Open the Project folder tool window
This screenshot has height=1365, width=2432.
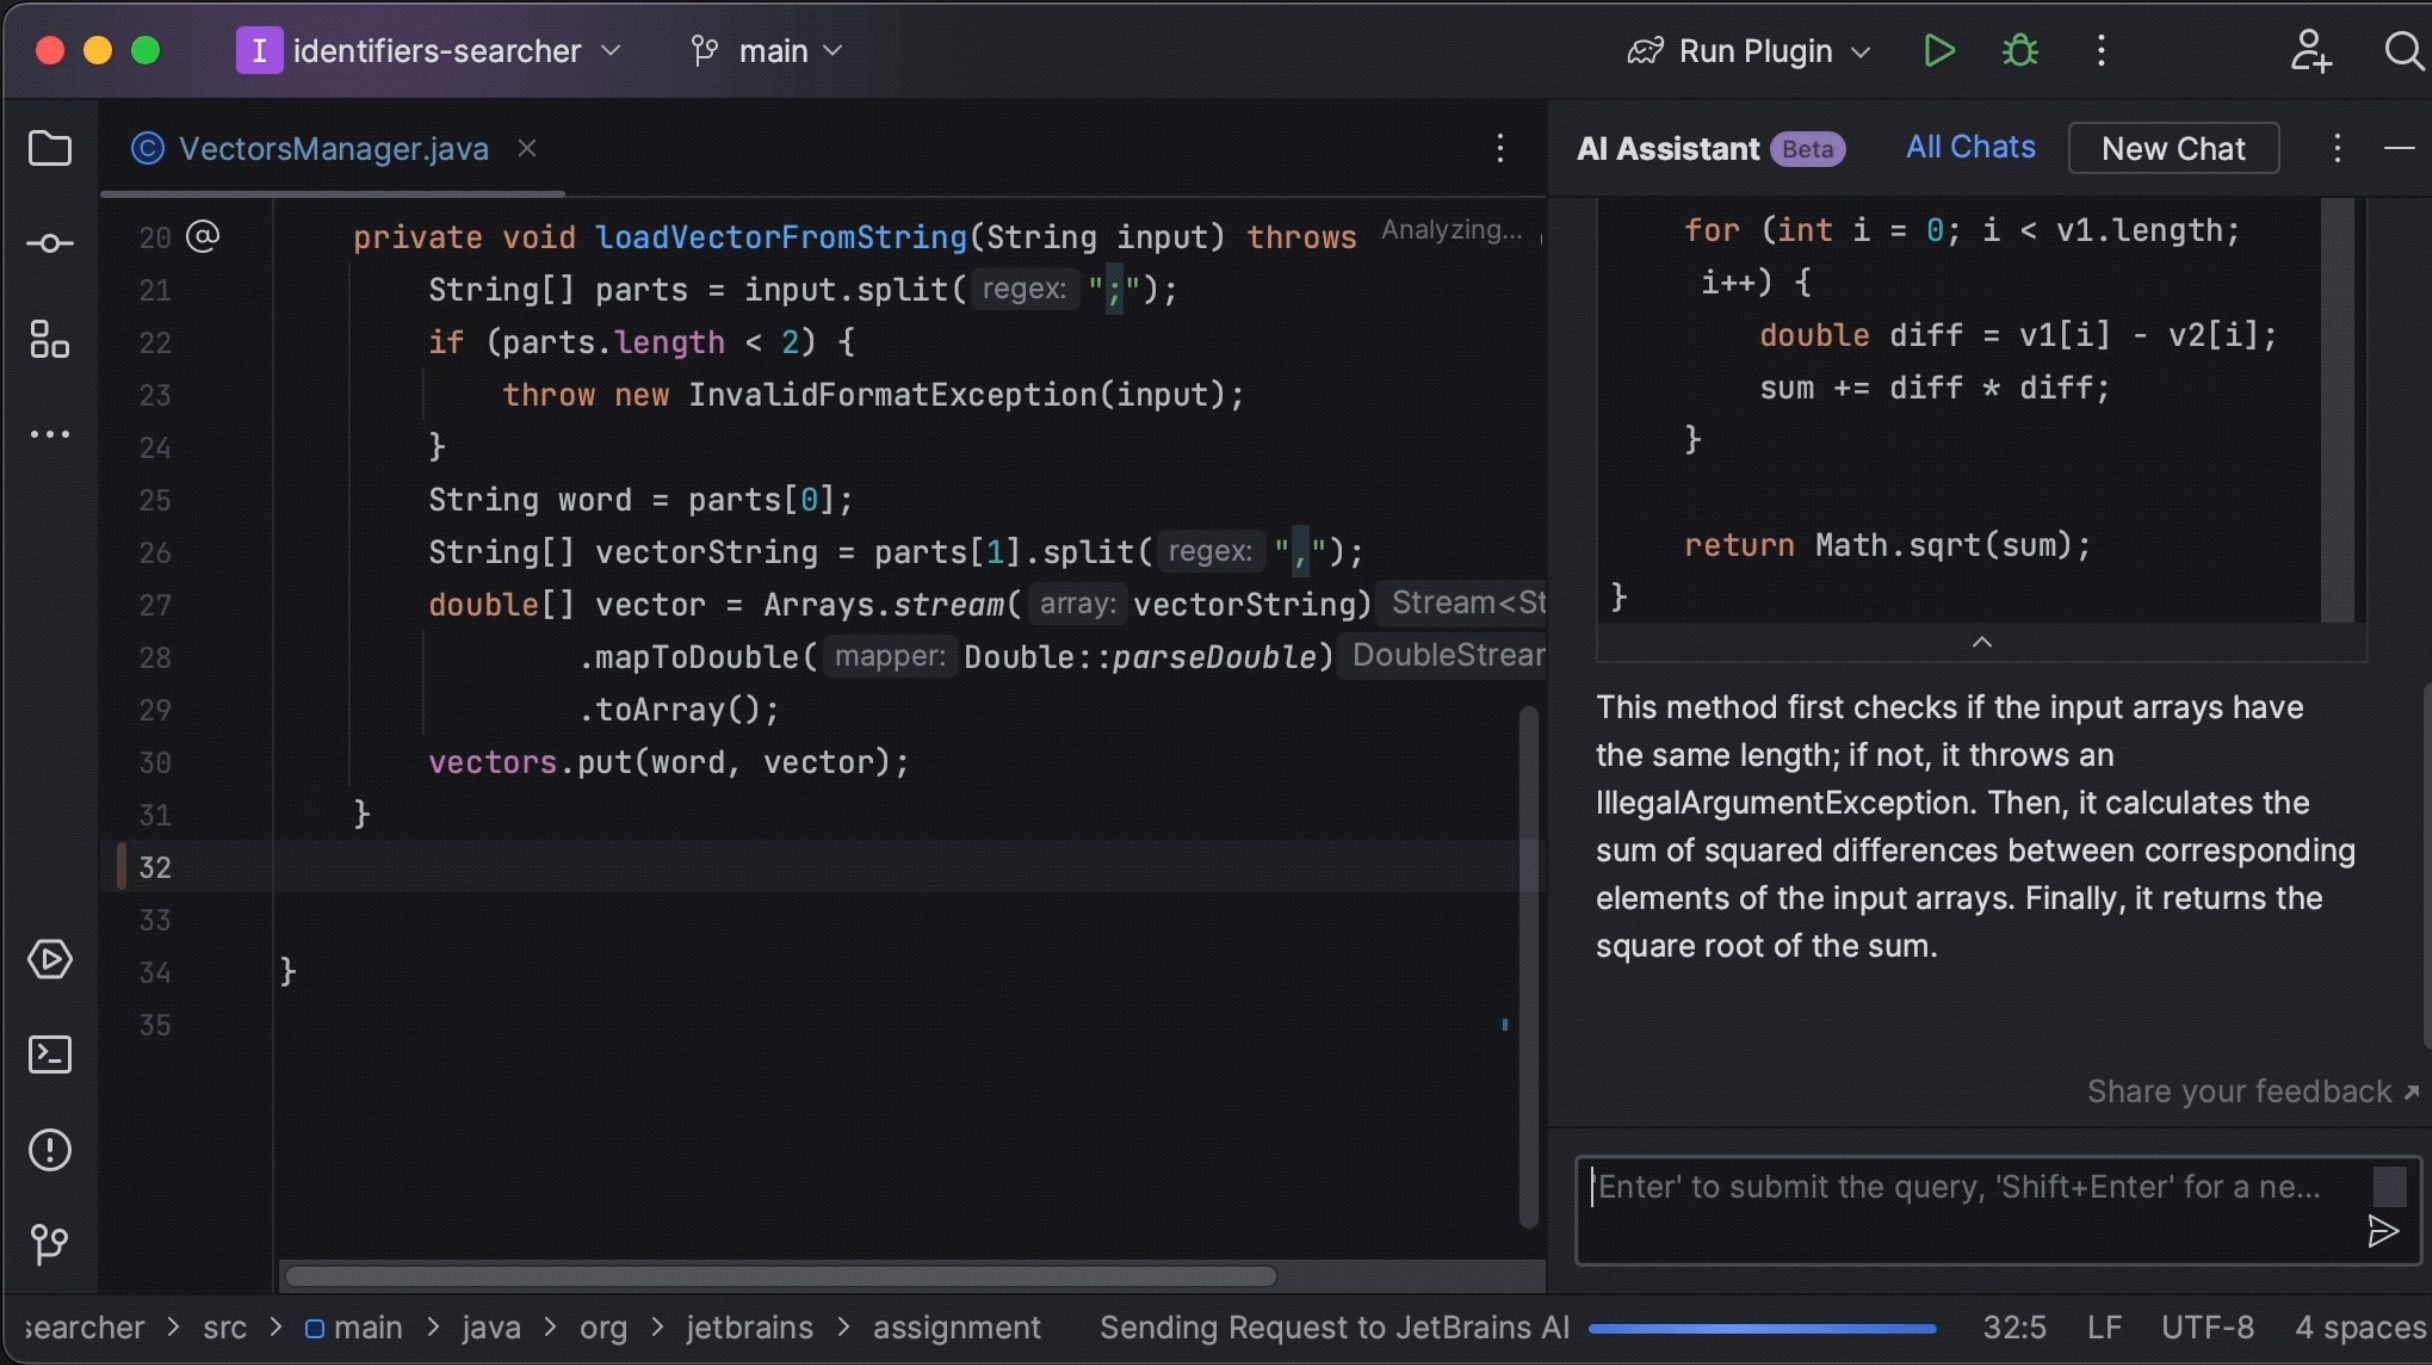pos(50,149)
